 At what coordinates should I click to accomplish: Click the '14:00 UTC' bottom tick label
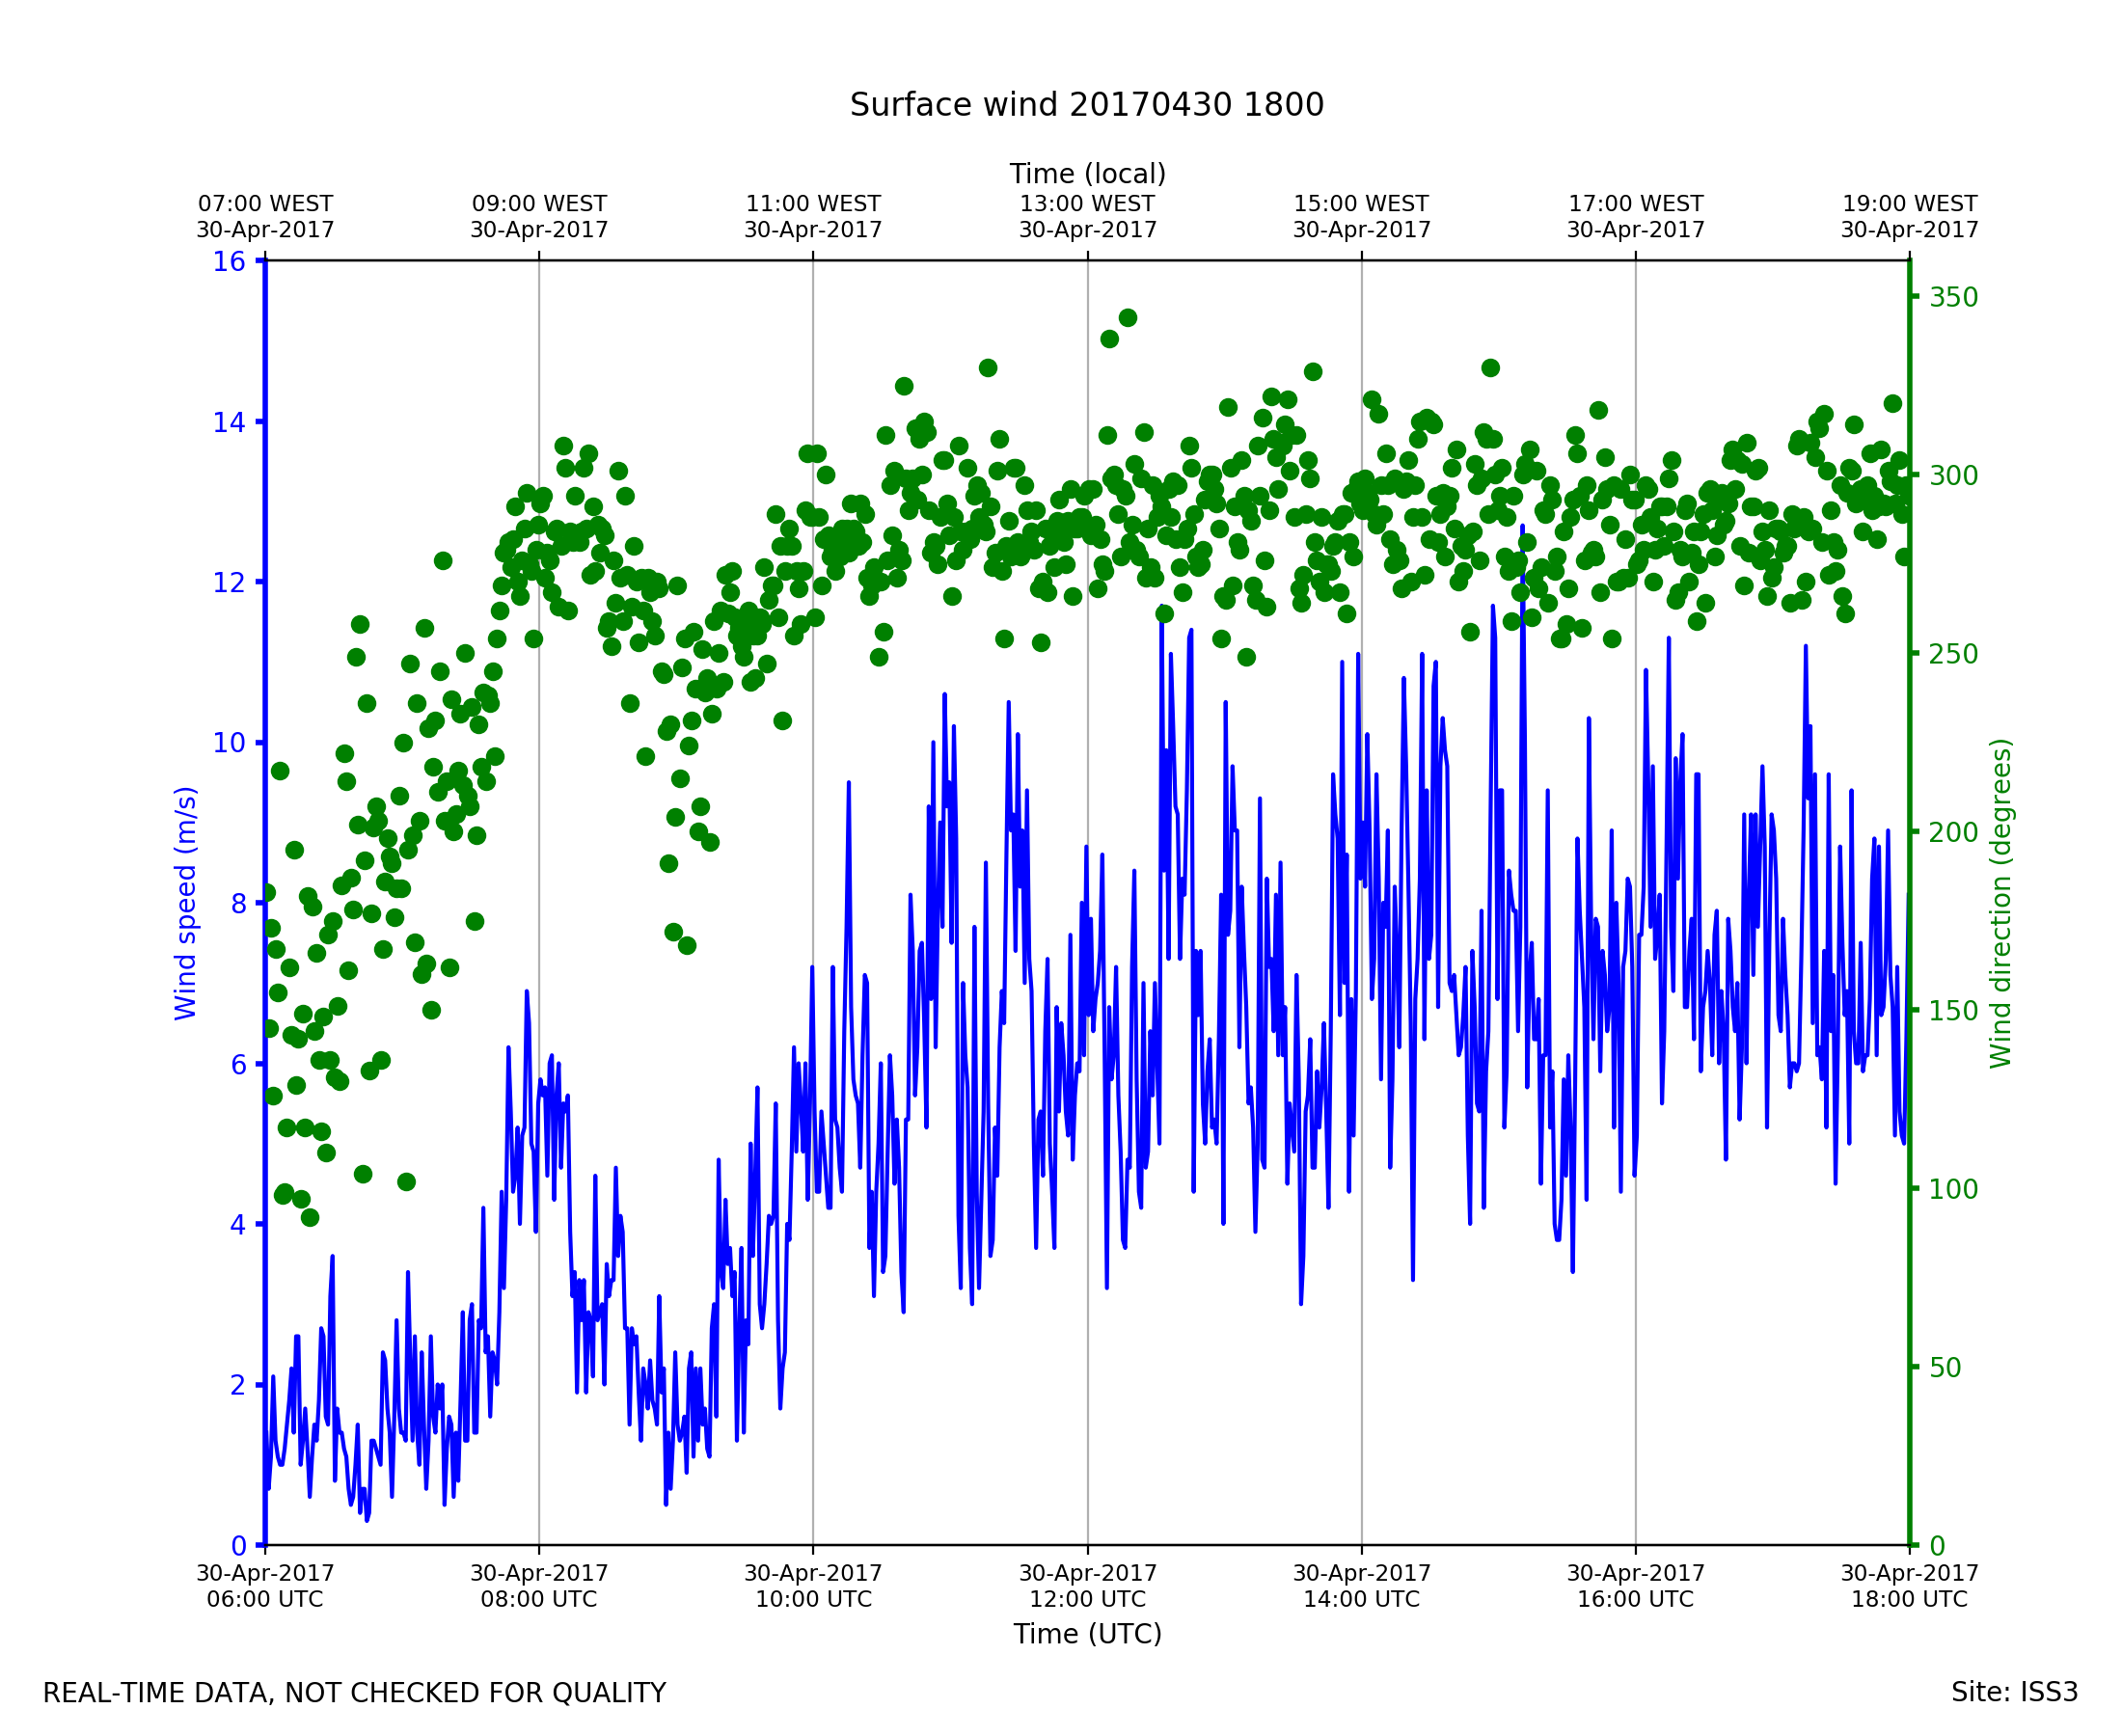point(1361,1599)
